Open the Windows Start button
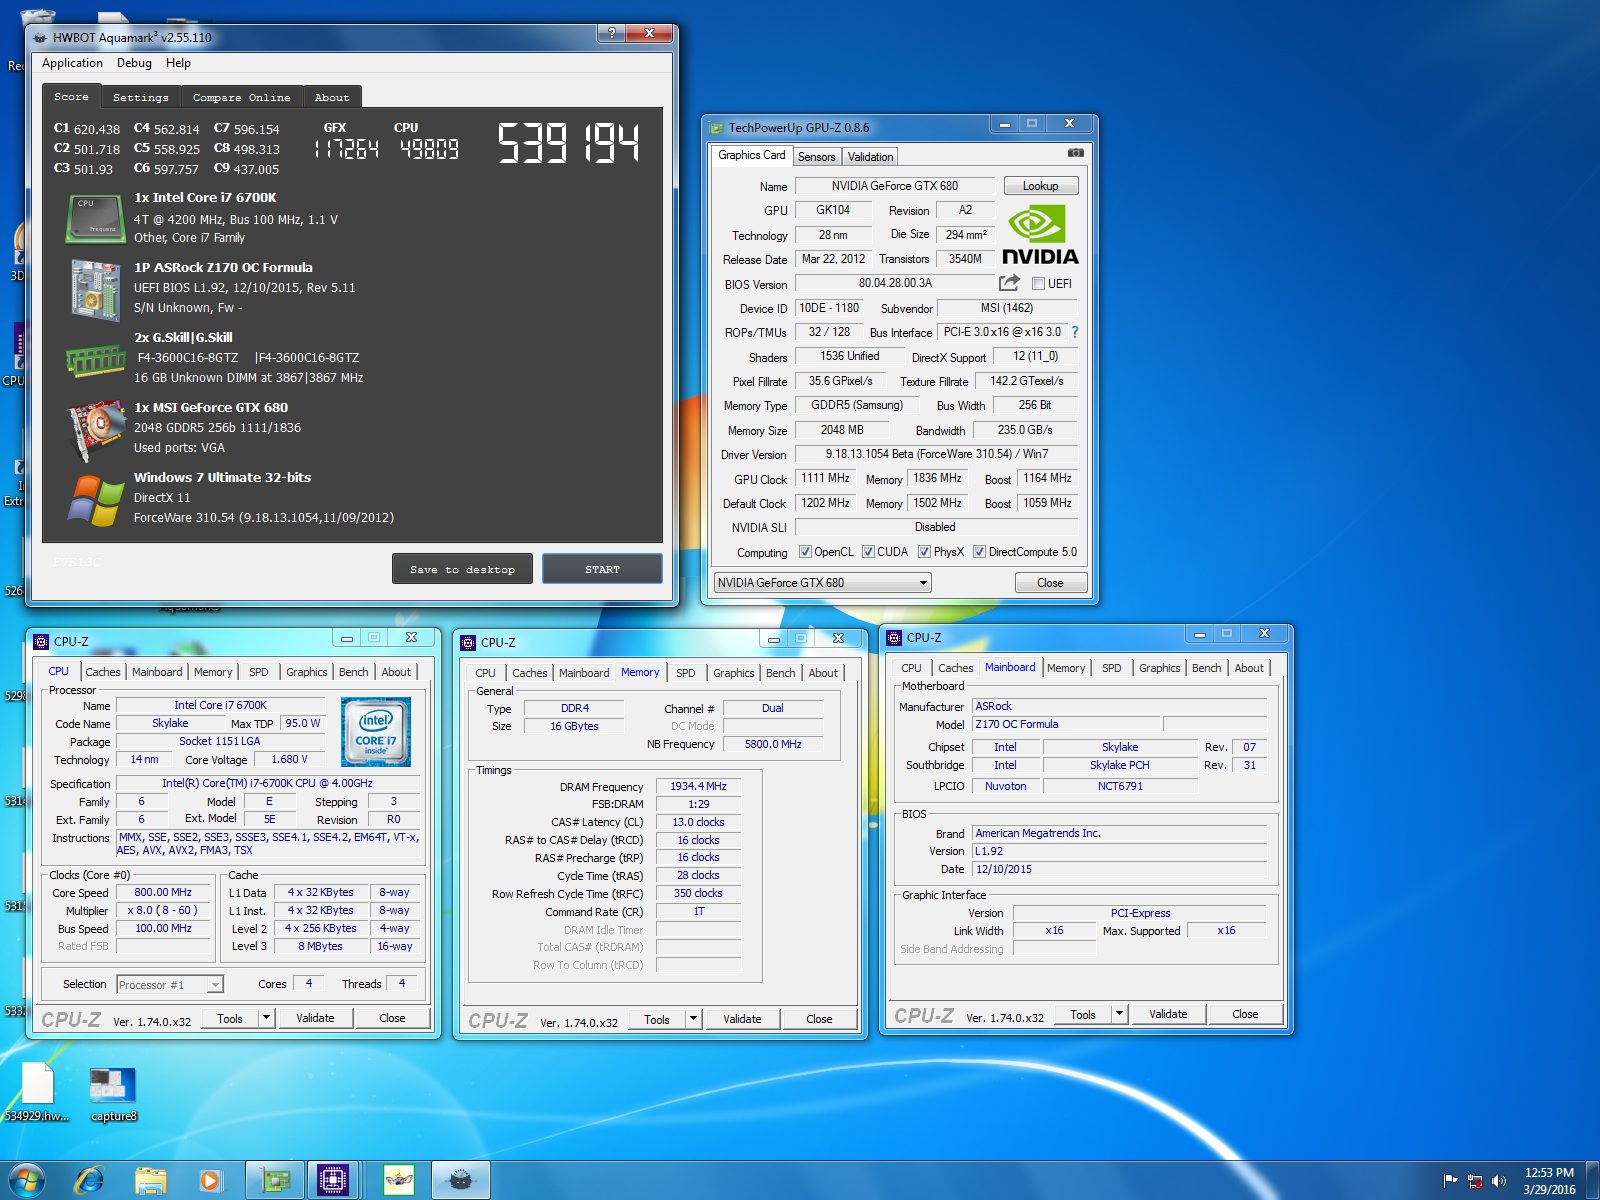Screen dimensions: 1600x1200 27,1181
